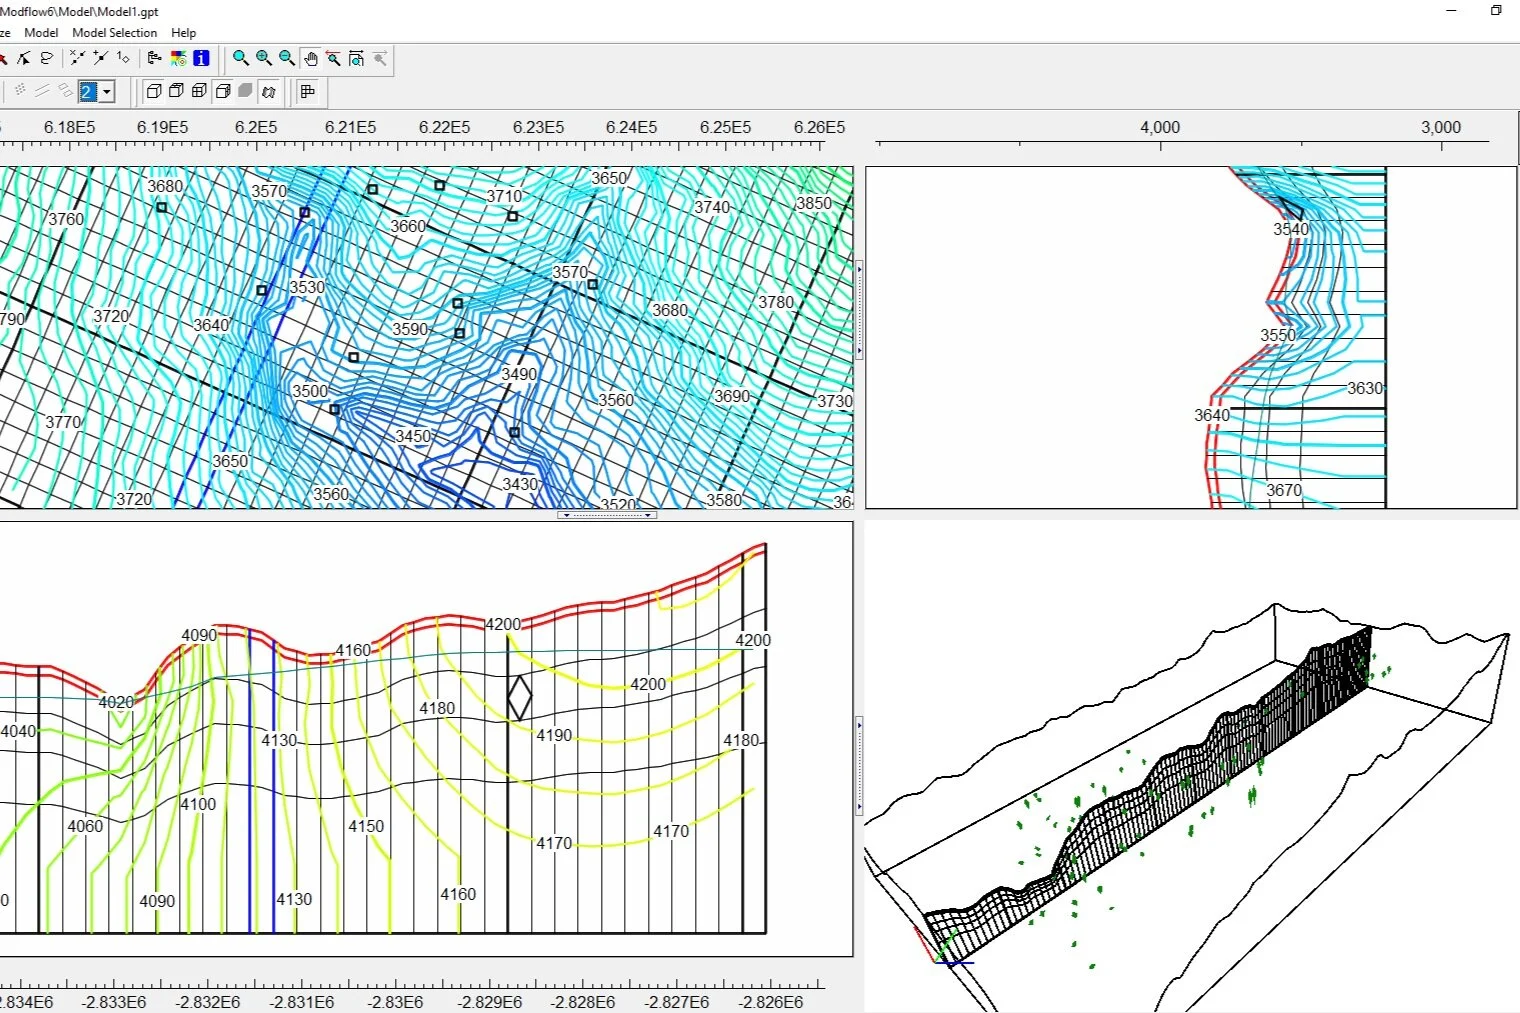Click the horizontal splitter handle under top view

[x=607, y=515]
